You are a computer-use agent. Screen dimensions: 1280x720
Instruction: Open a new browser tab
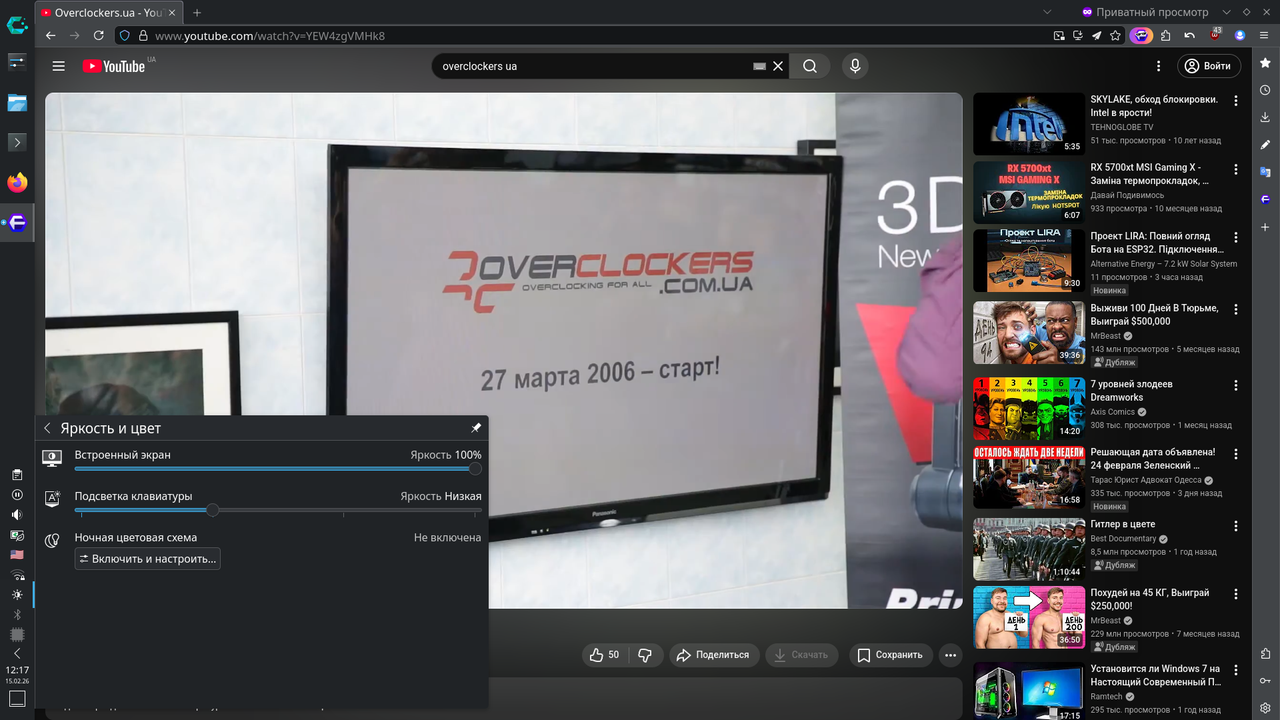(197, 13)
